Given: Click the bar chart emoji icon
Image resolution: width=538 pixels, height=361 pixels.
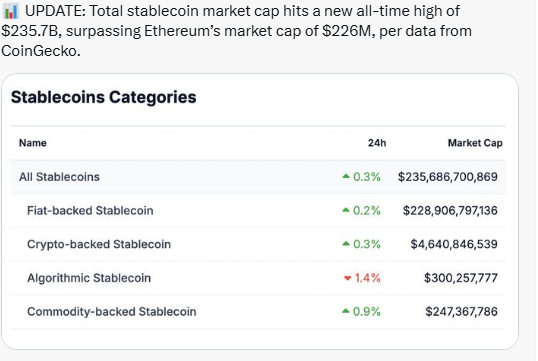Looking at the screenshot, I should coord(10,11).
